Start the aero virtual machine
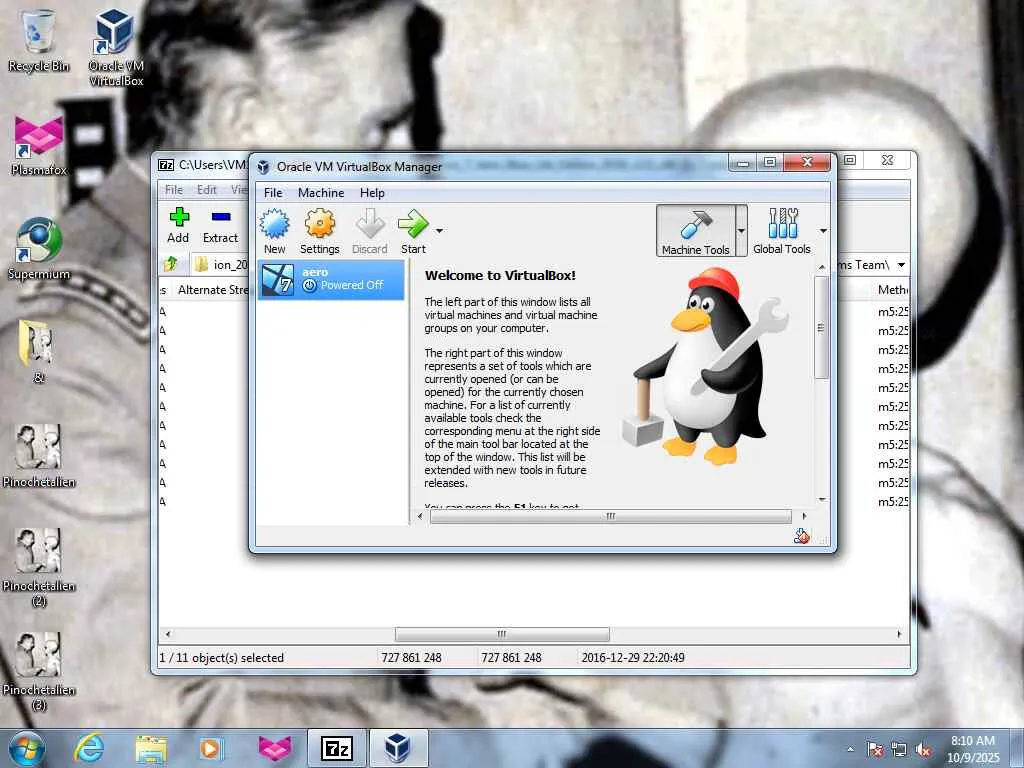 point(413,231)
